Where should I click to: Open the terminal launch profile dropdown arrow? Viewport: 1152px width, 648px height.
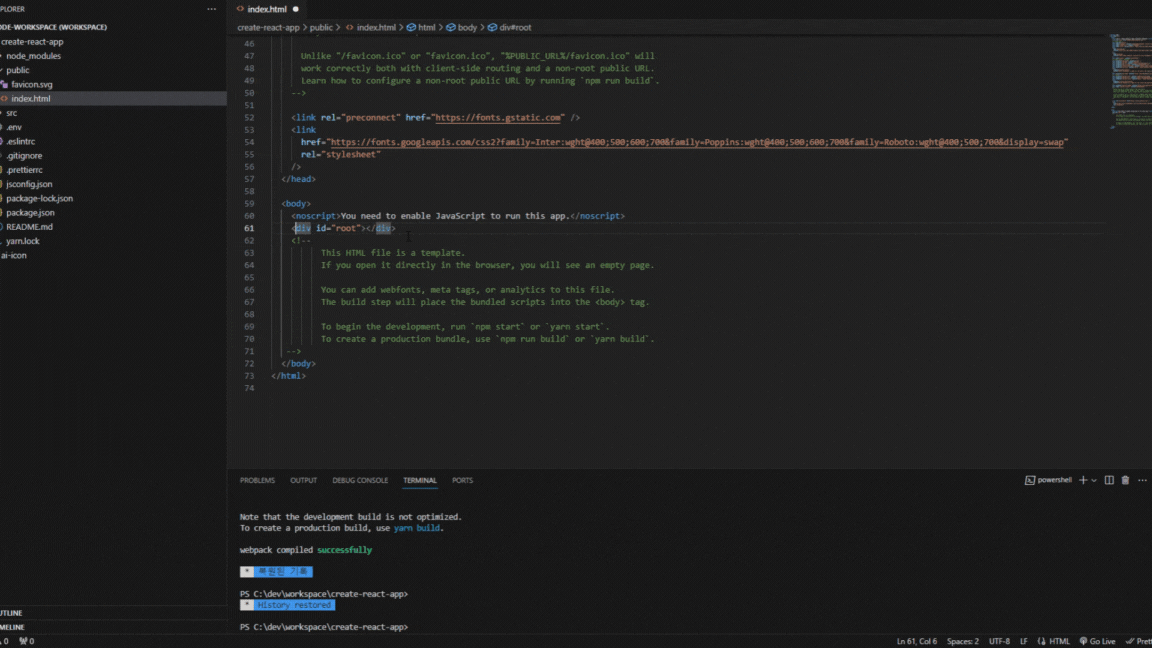click(1094, 480)
